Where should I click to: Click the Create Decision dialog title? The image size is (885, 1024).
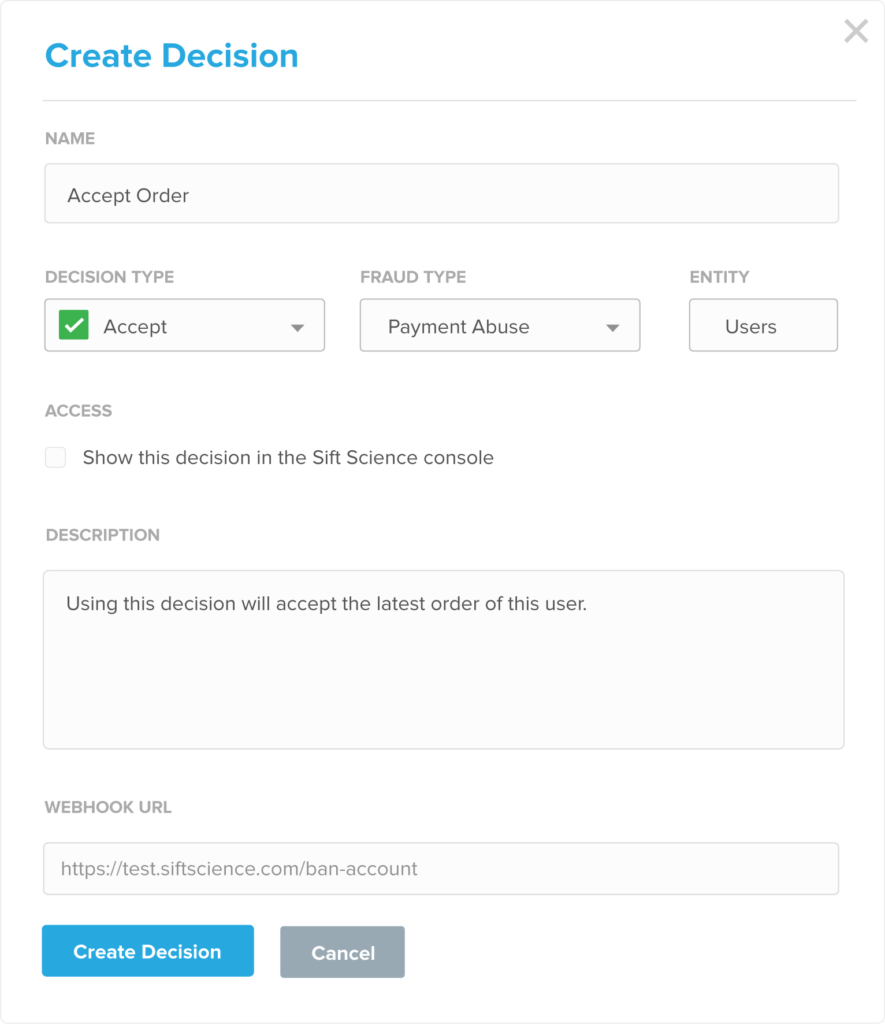coord(170,56)
